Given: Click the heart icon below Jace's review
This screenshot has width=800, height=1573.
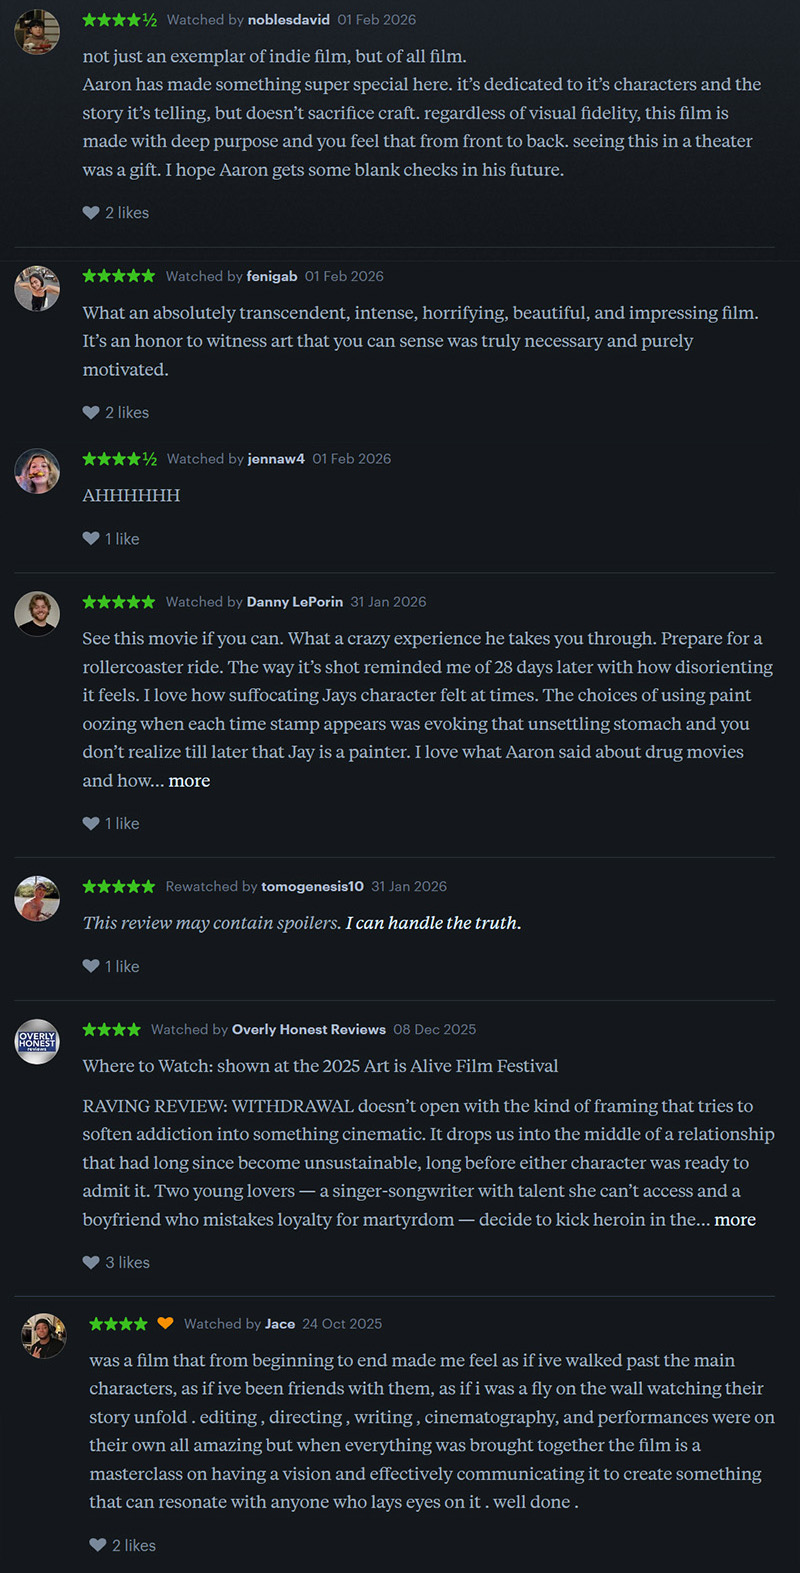Looking at the screenshot, I should click(98, 1545).
